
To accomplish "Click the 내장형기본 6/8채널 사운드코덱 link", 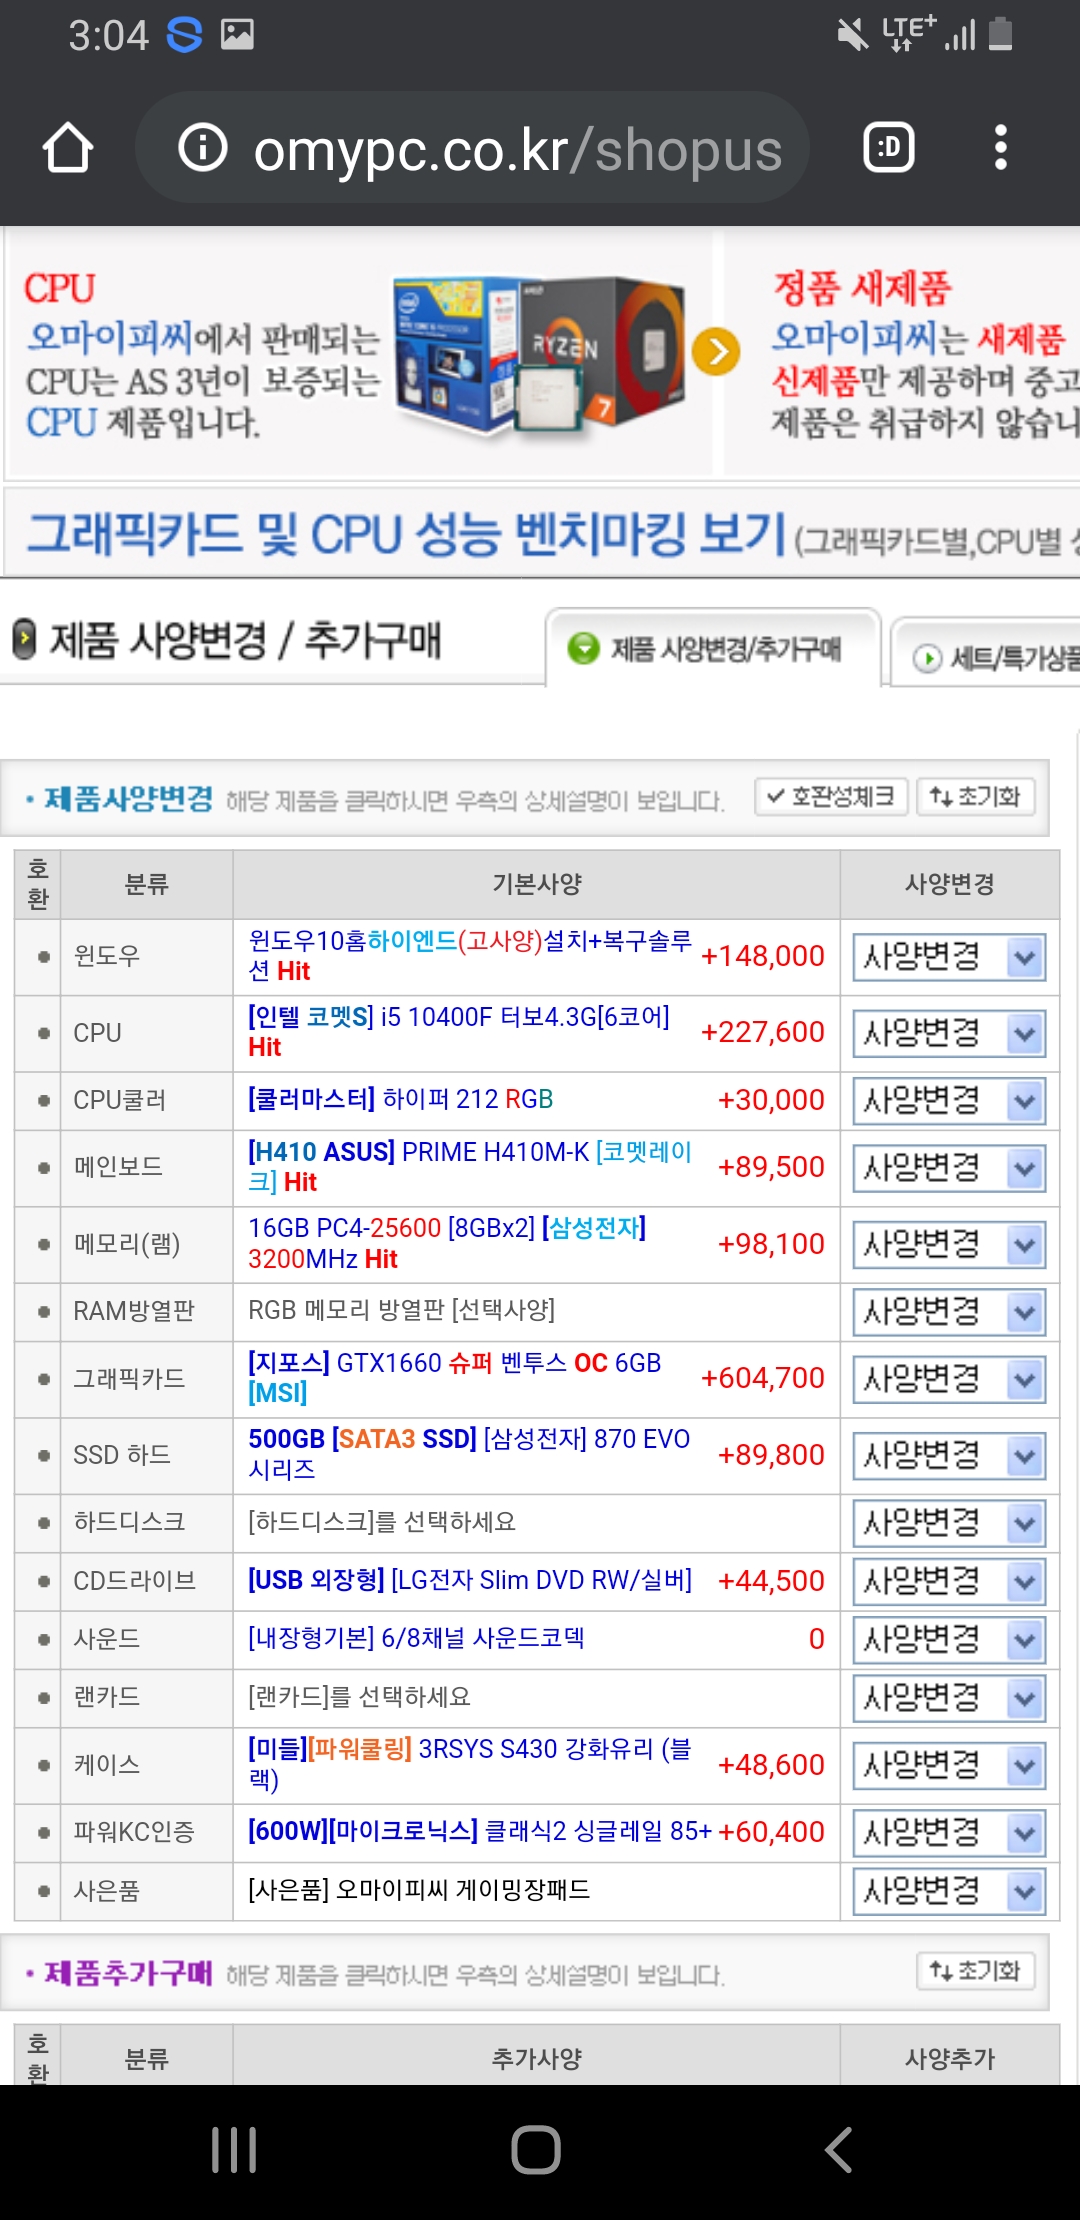I will pyautogui.click(x=416, y=1638).
